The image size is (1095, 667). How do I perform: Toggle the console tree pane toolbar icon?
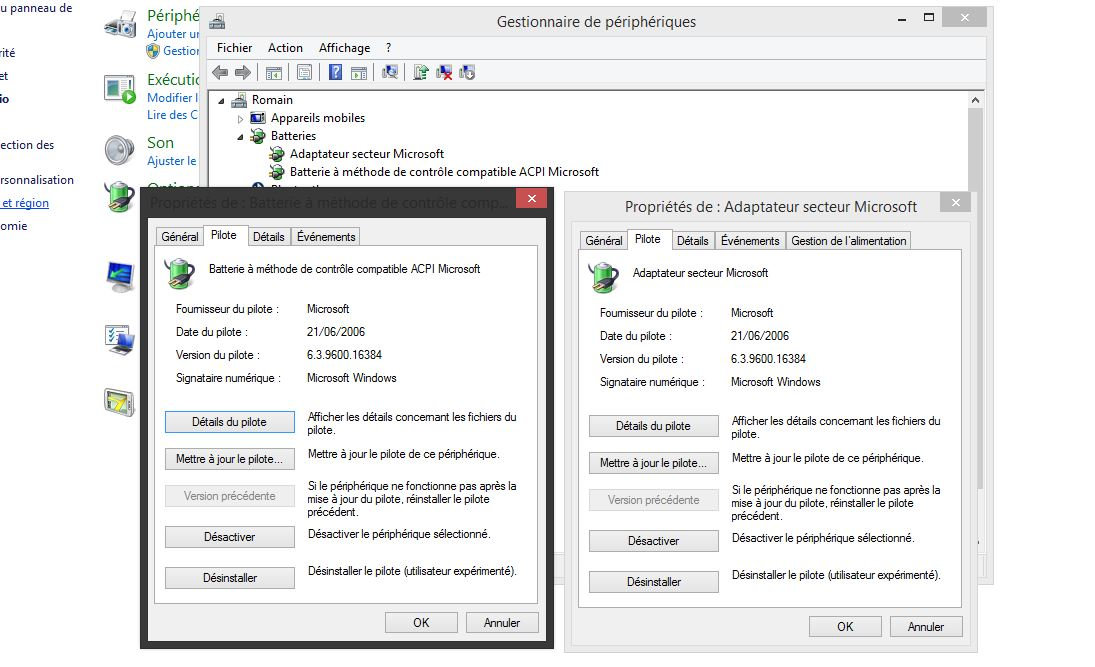[x=274, y=73]
